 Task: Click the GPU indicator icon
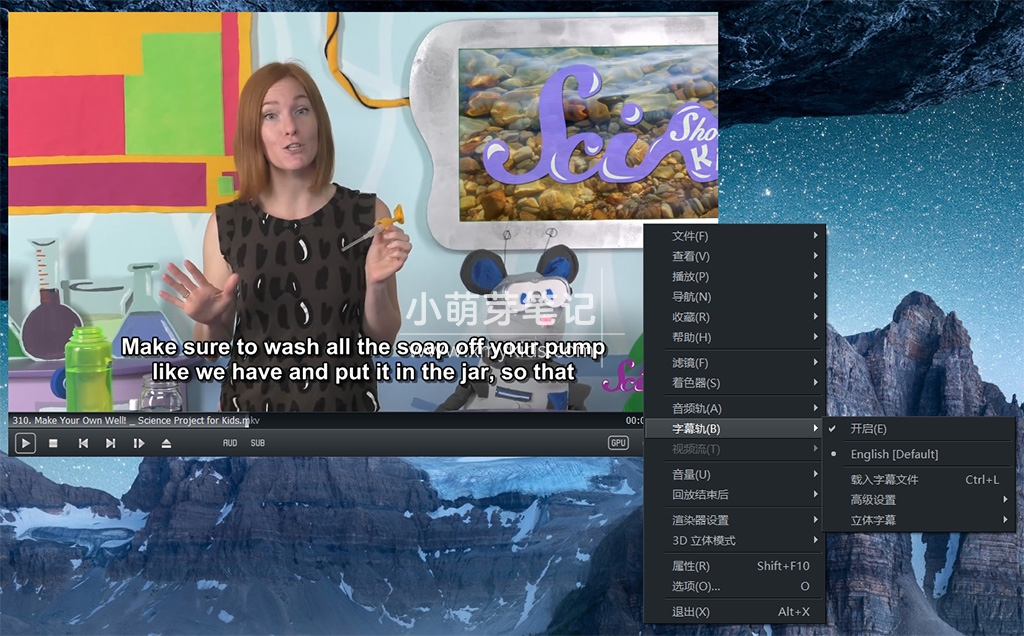(618, 443)
